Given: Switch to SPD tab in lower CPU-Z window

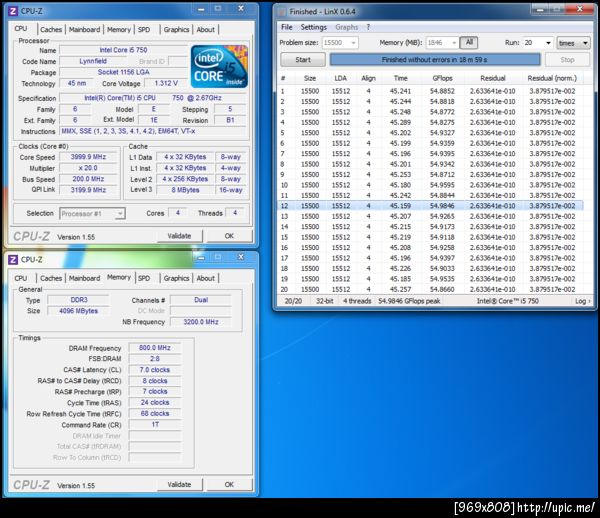Looking at the screenshot, I should pyautogui.click(x=144, y=278).
